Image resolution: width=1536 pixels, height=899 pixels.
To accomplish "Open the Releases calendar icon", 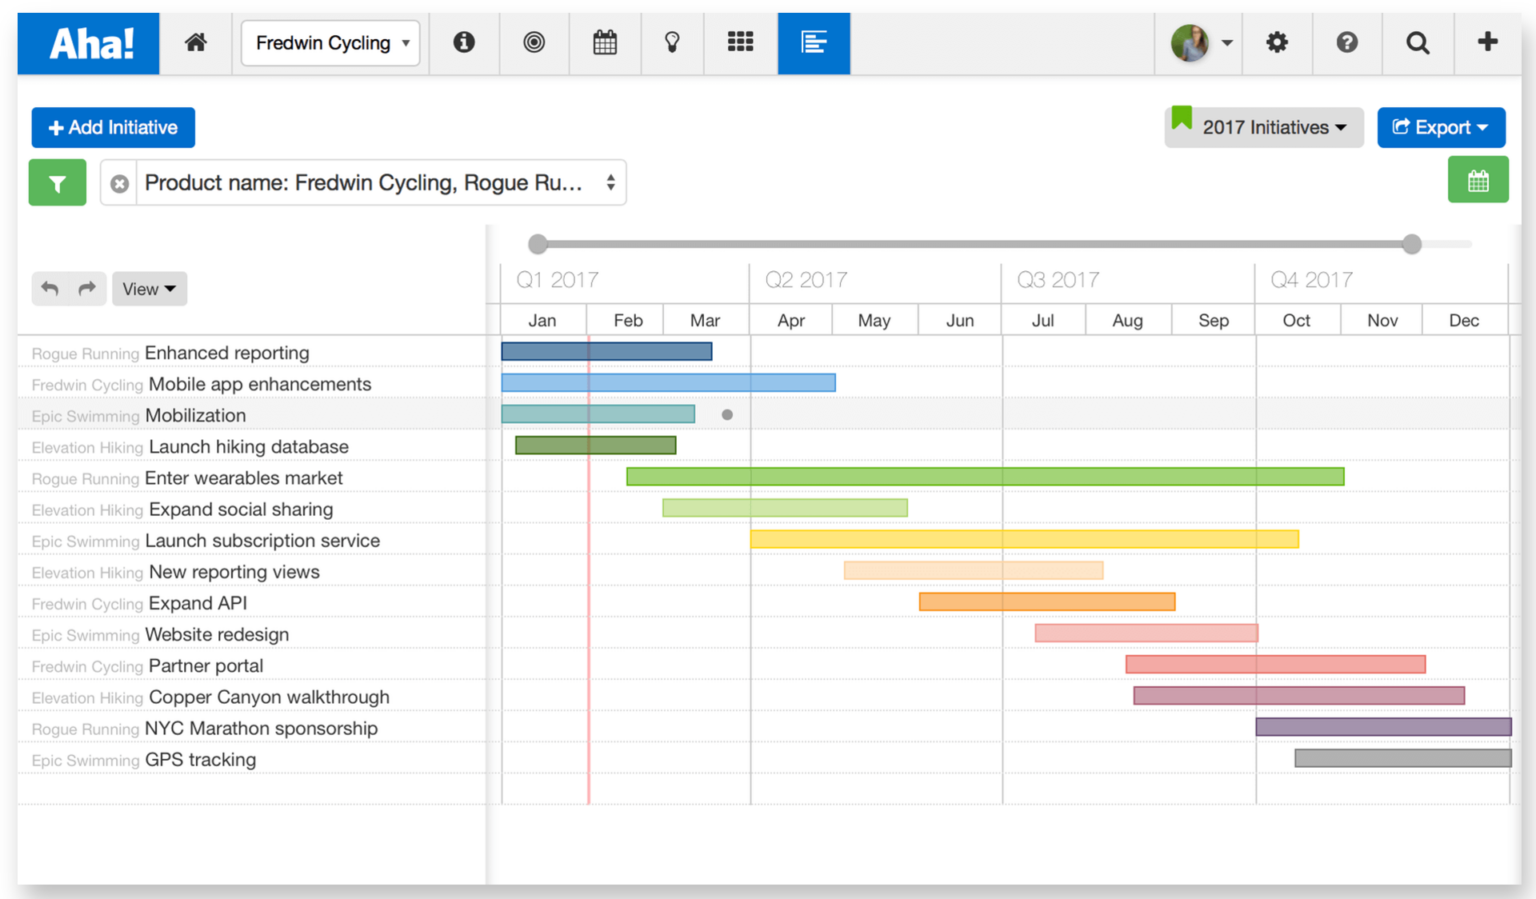I will pos(604,43).
